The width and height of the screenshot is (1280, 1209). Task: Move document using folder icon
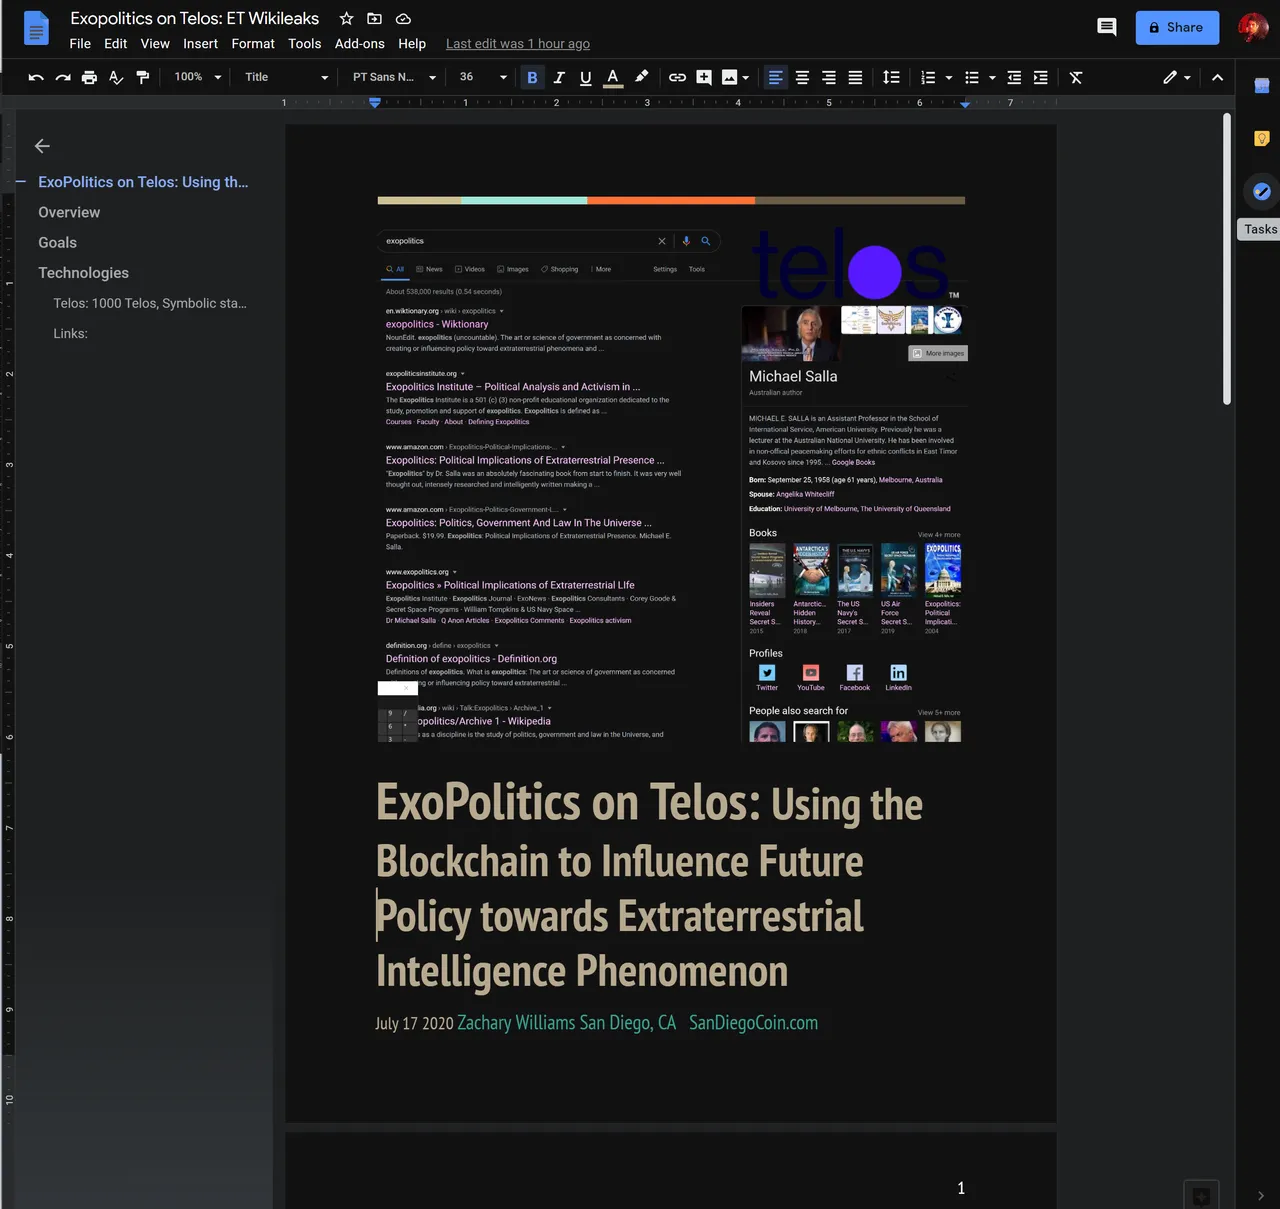pos(375,19)
